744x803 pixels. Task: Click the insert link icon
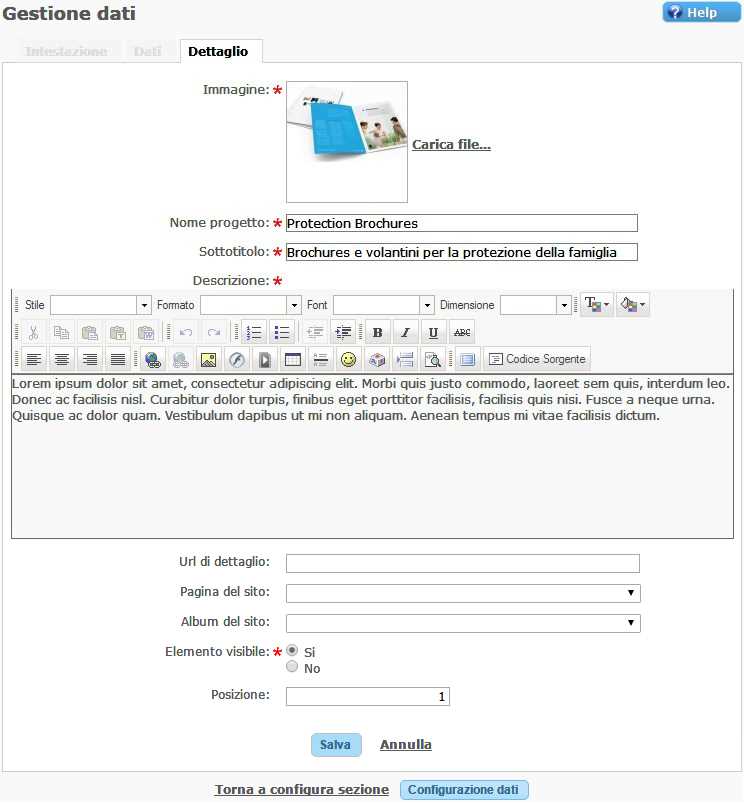point(153,359)
